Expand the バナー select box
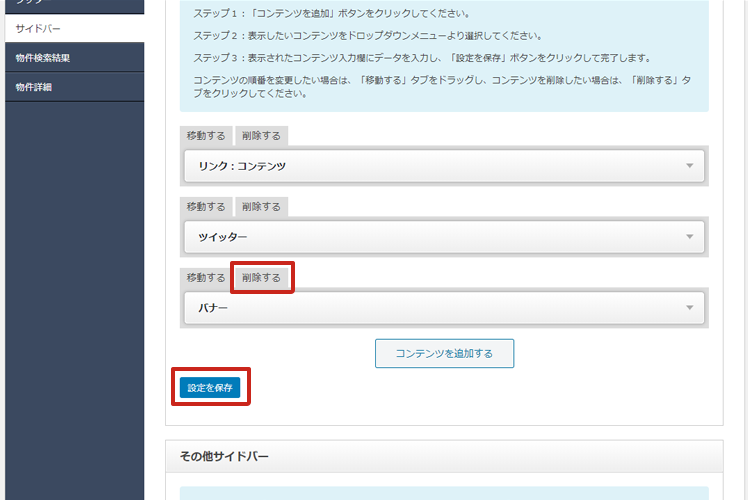The height and width of the screenshot is (500, 748). click(440, 308)
